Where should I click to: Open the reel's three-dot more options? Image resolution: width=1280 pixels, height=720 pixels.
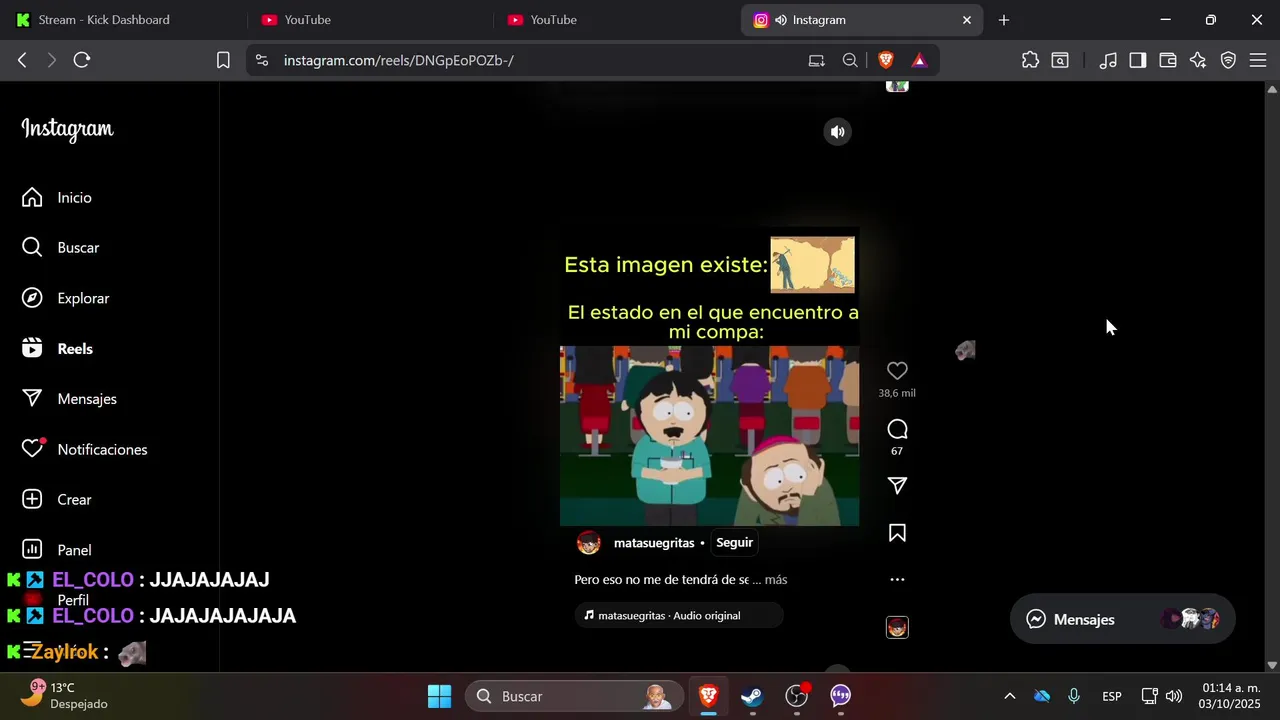point(897,579)
